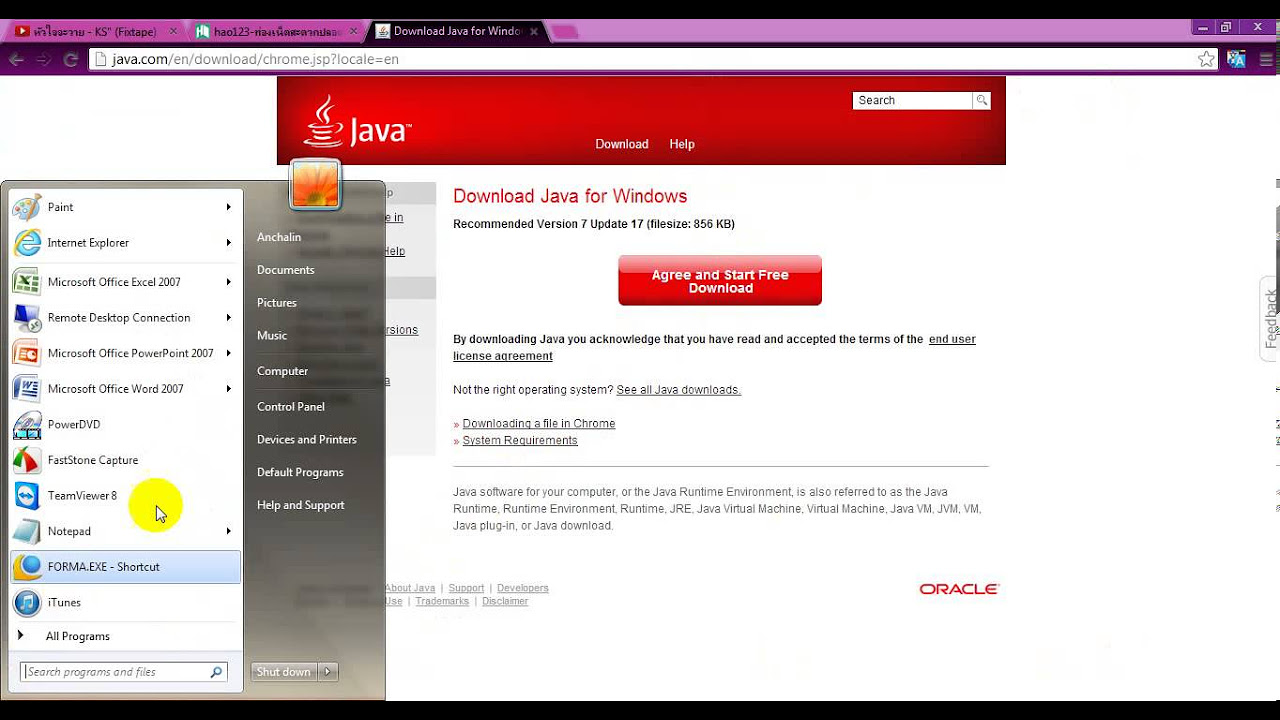The width and height of the screenshot is (1280, 720).
Task: Expand the Word 2007 jump list arrow
Action: 229,389
